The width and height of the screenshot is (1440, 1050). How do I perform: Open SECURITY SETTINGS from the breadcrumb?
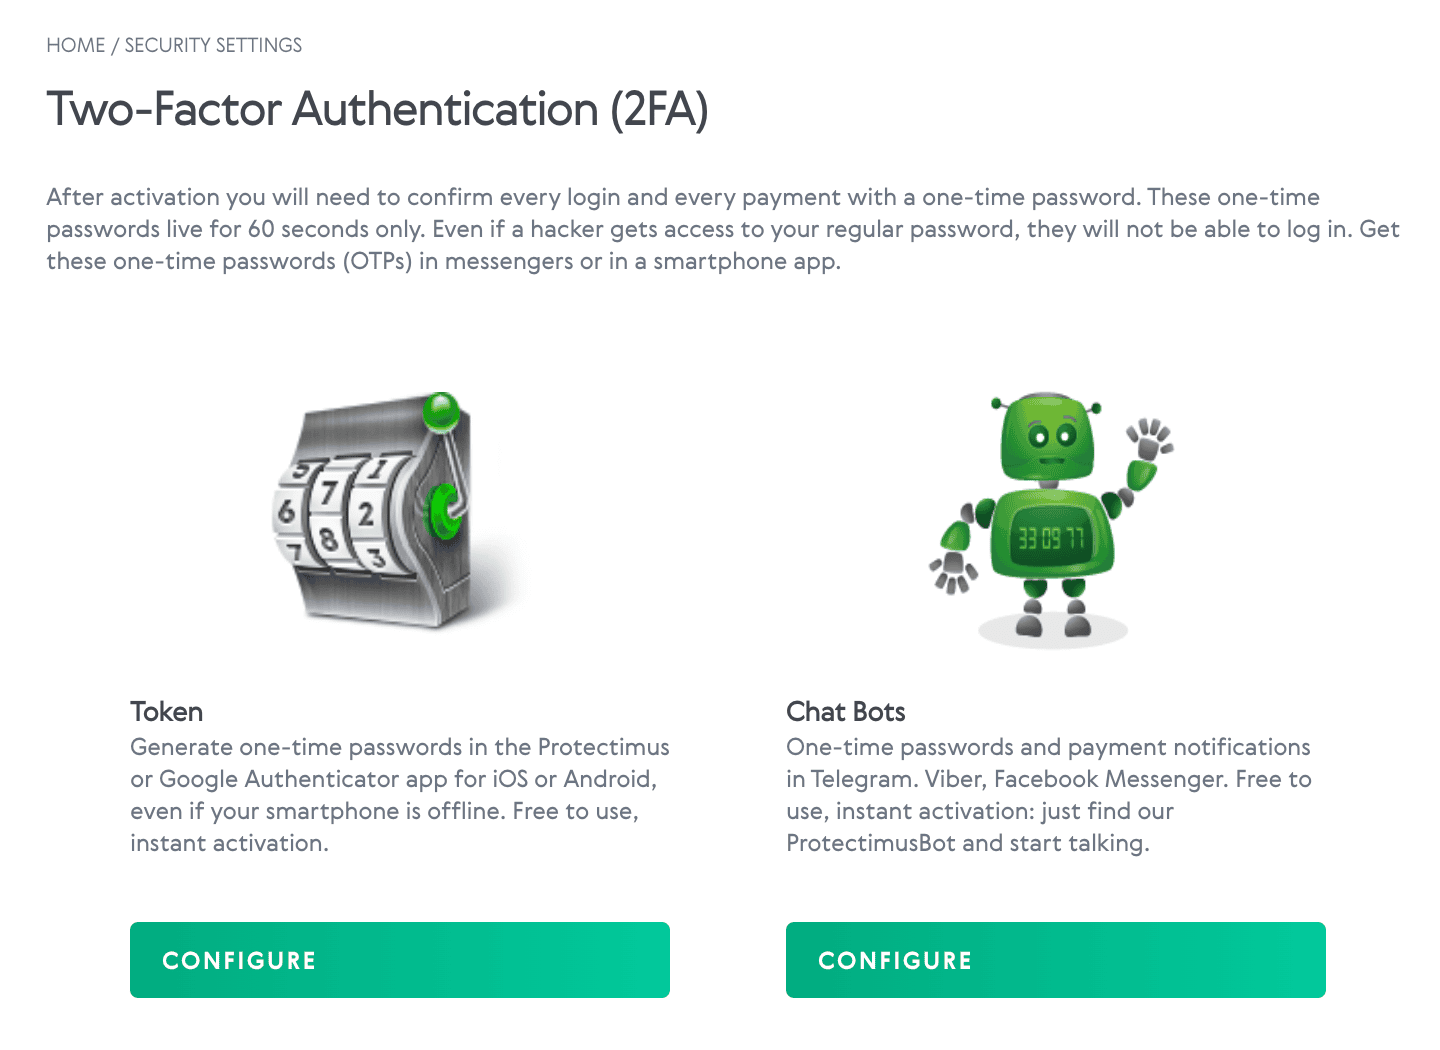[213, 45]
